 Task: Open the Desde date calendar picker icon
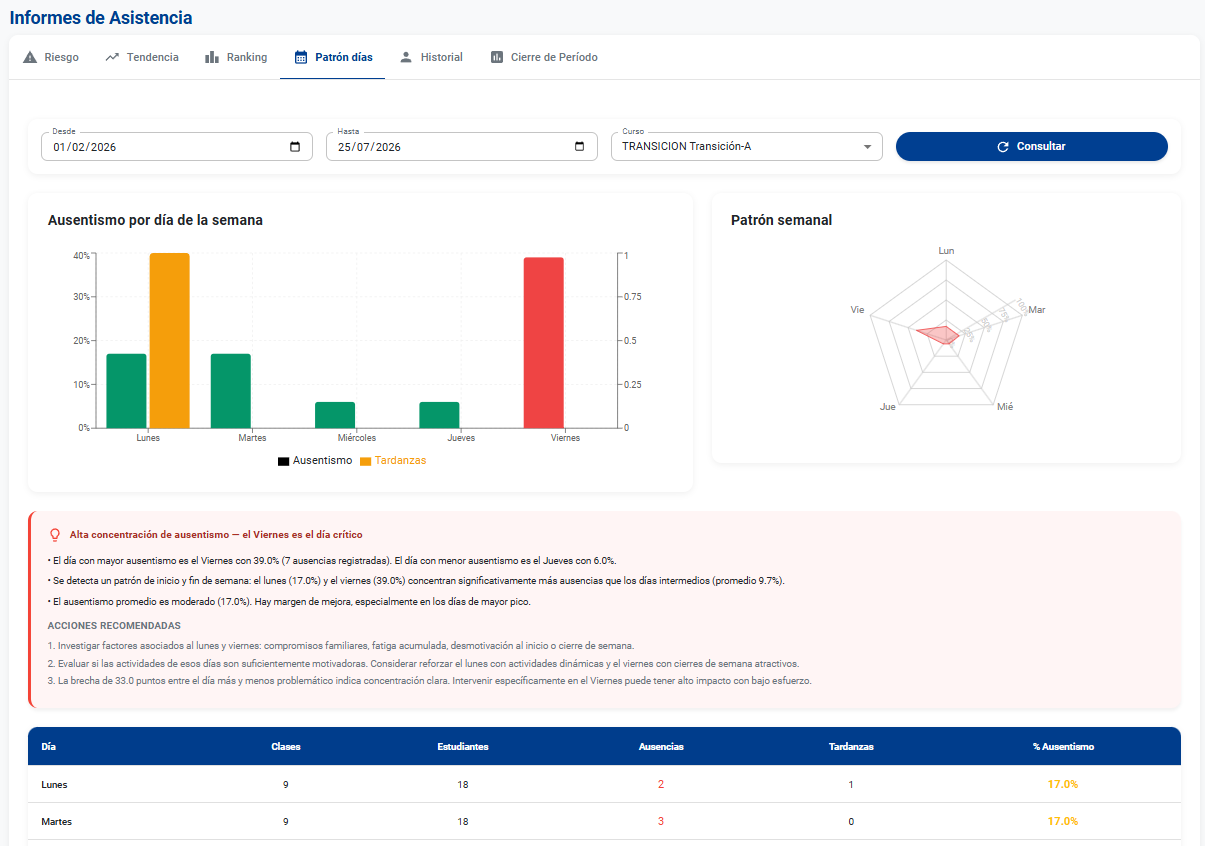click(x=295, y=147)
